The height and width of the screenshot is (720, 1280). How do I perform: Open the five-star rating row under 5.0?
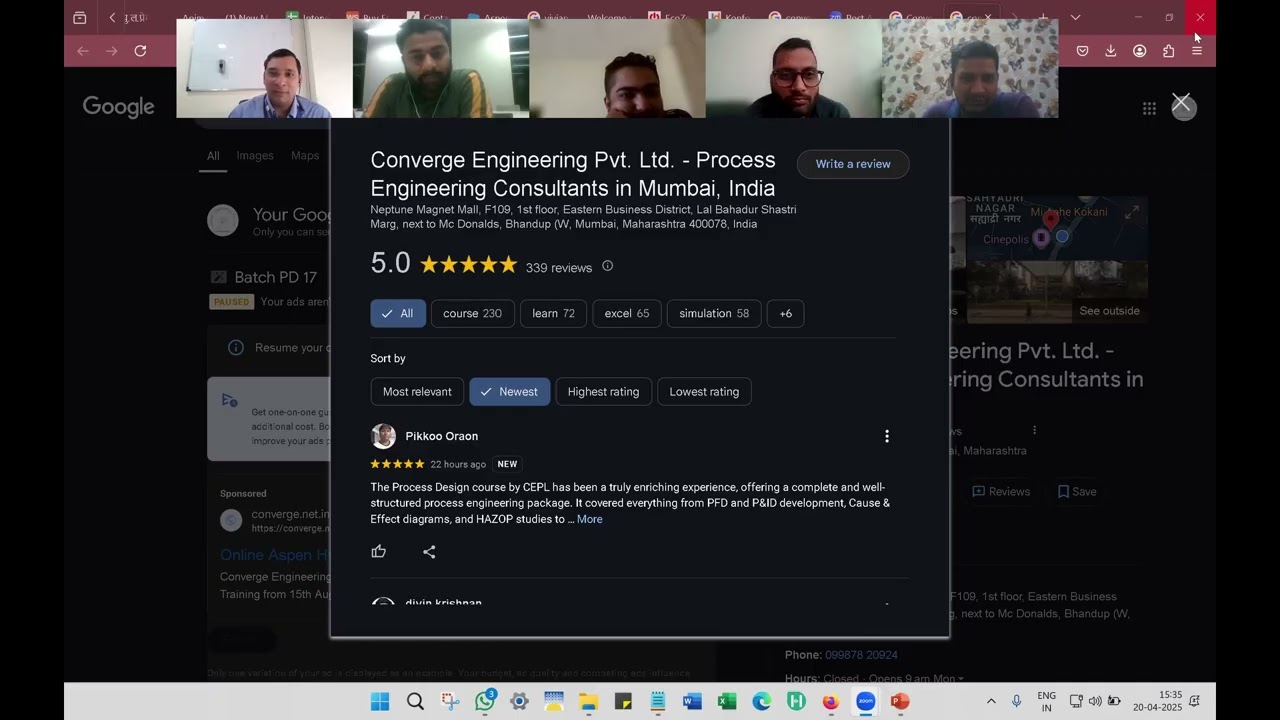pyautogui.click(x=468, y=265)
